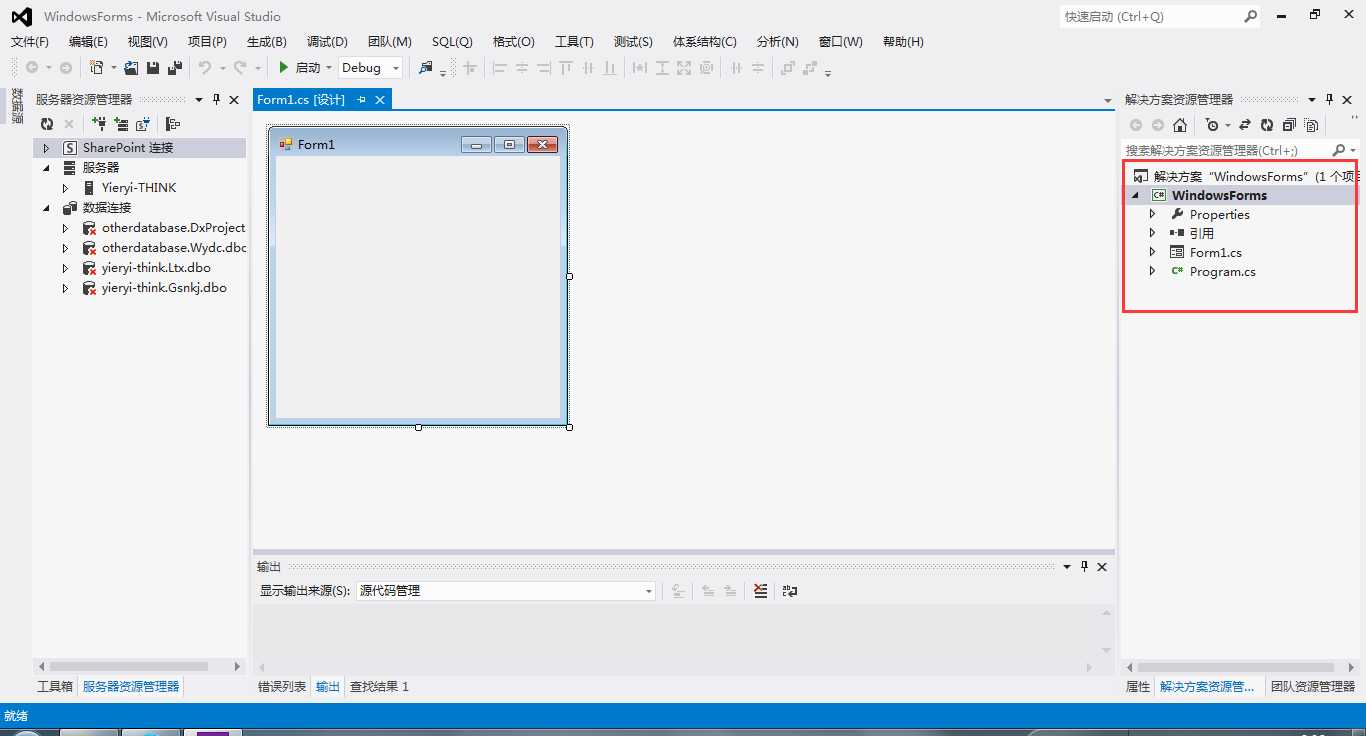The height and width of the screenshot is (736, 1366).
Task: Collapse the 服务器 node
Action: 45,168
